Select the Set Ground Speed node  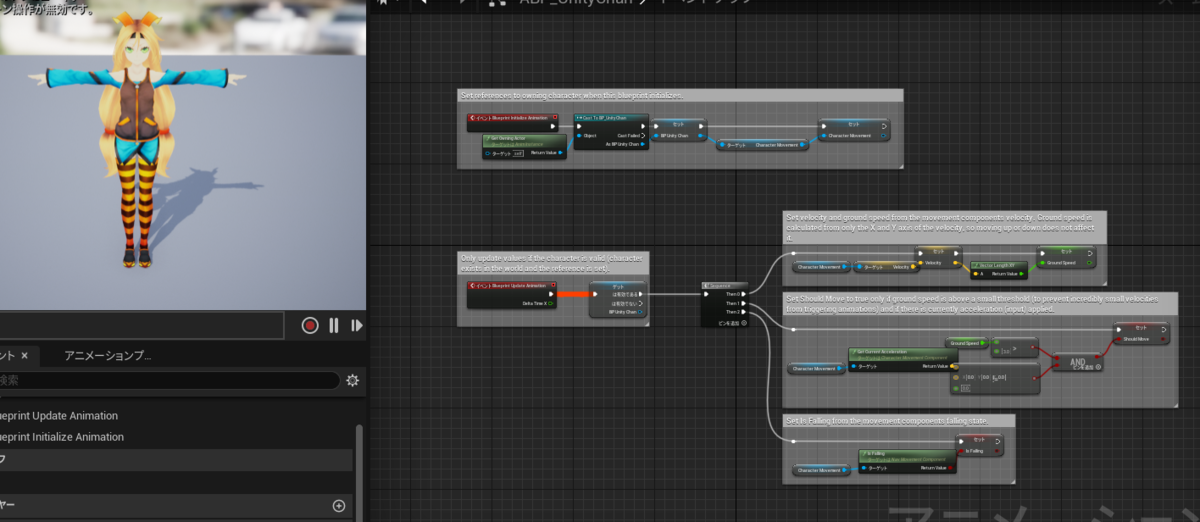point(1065,258)
